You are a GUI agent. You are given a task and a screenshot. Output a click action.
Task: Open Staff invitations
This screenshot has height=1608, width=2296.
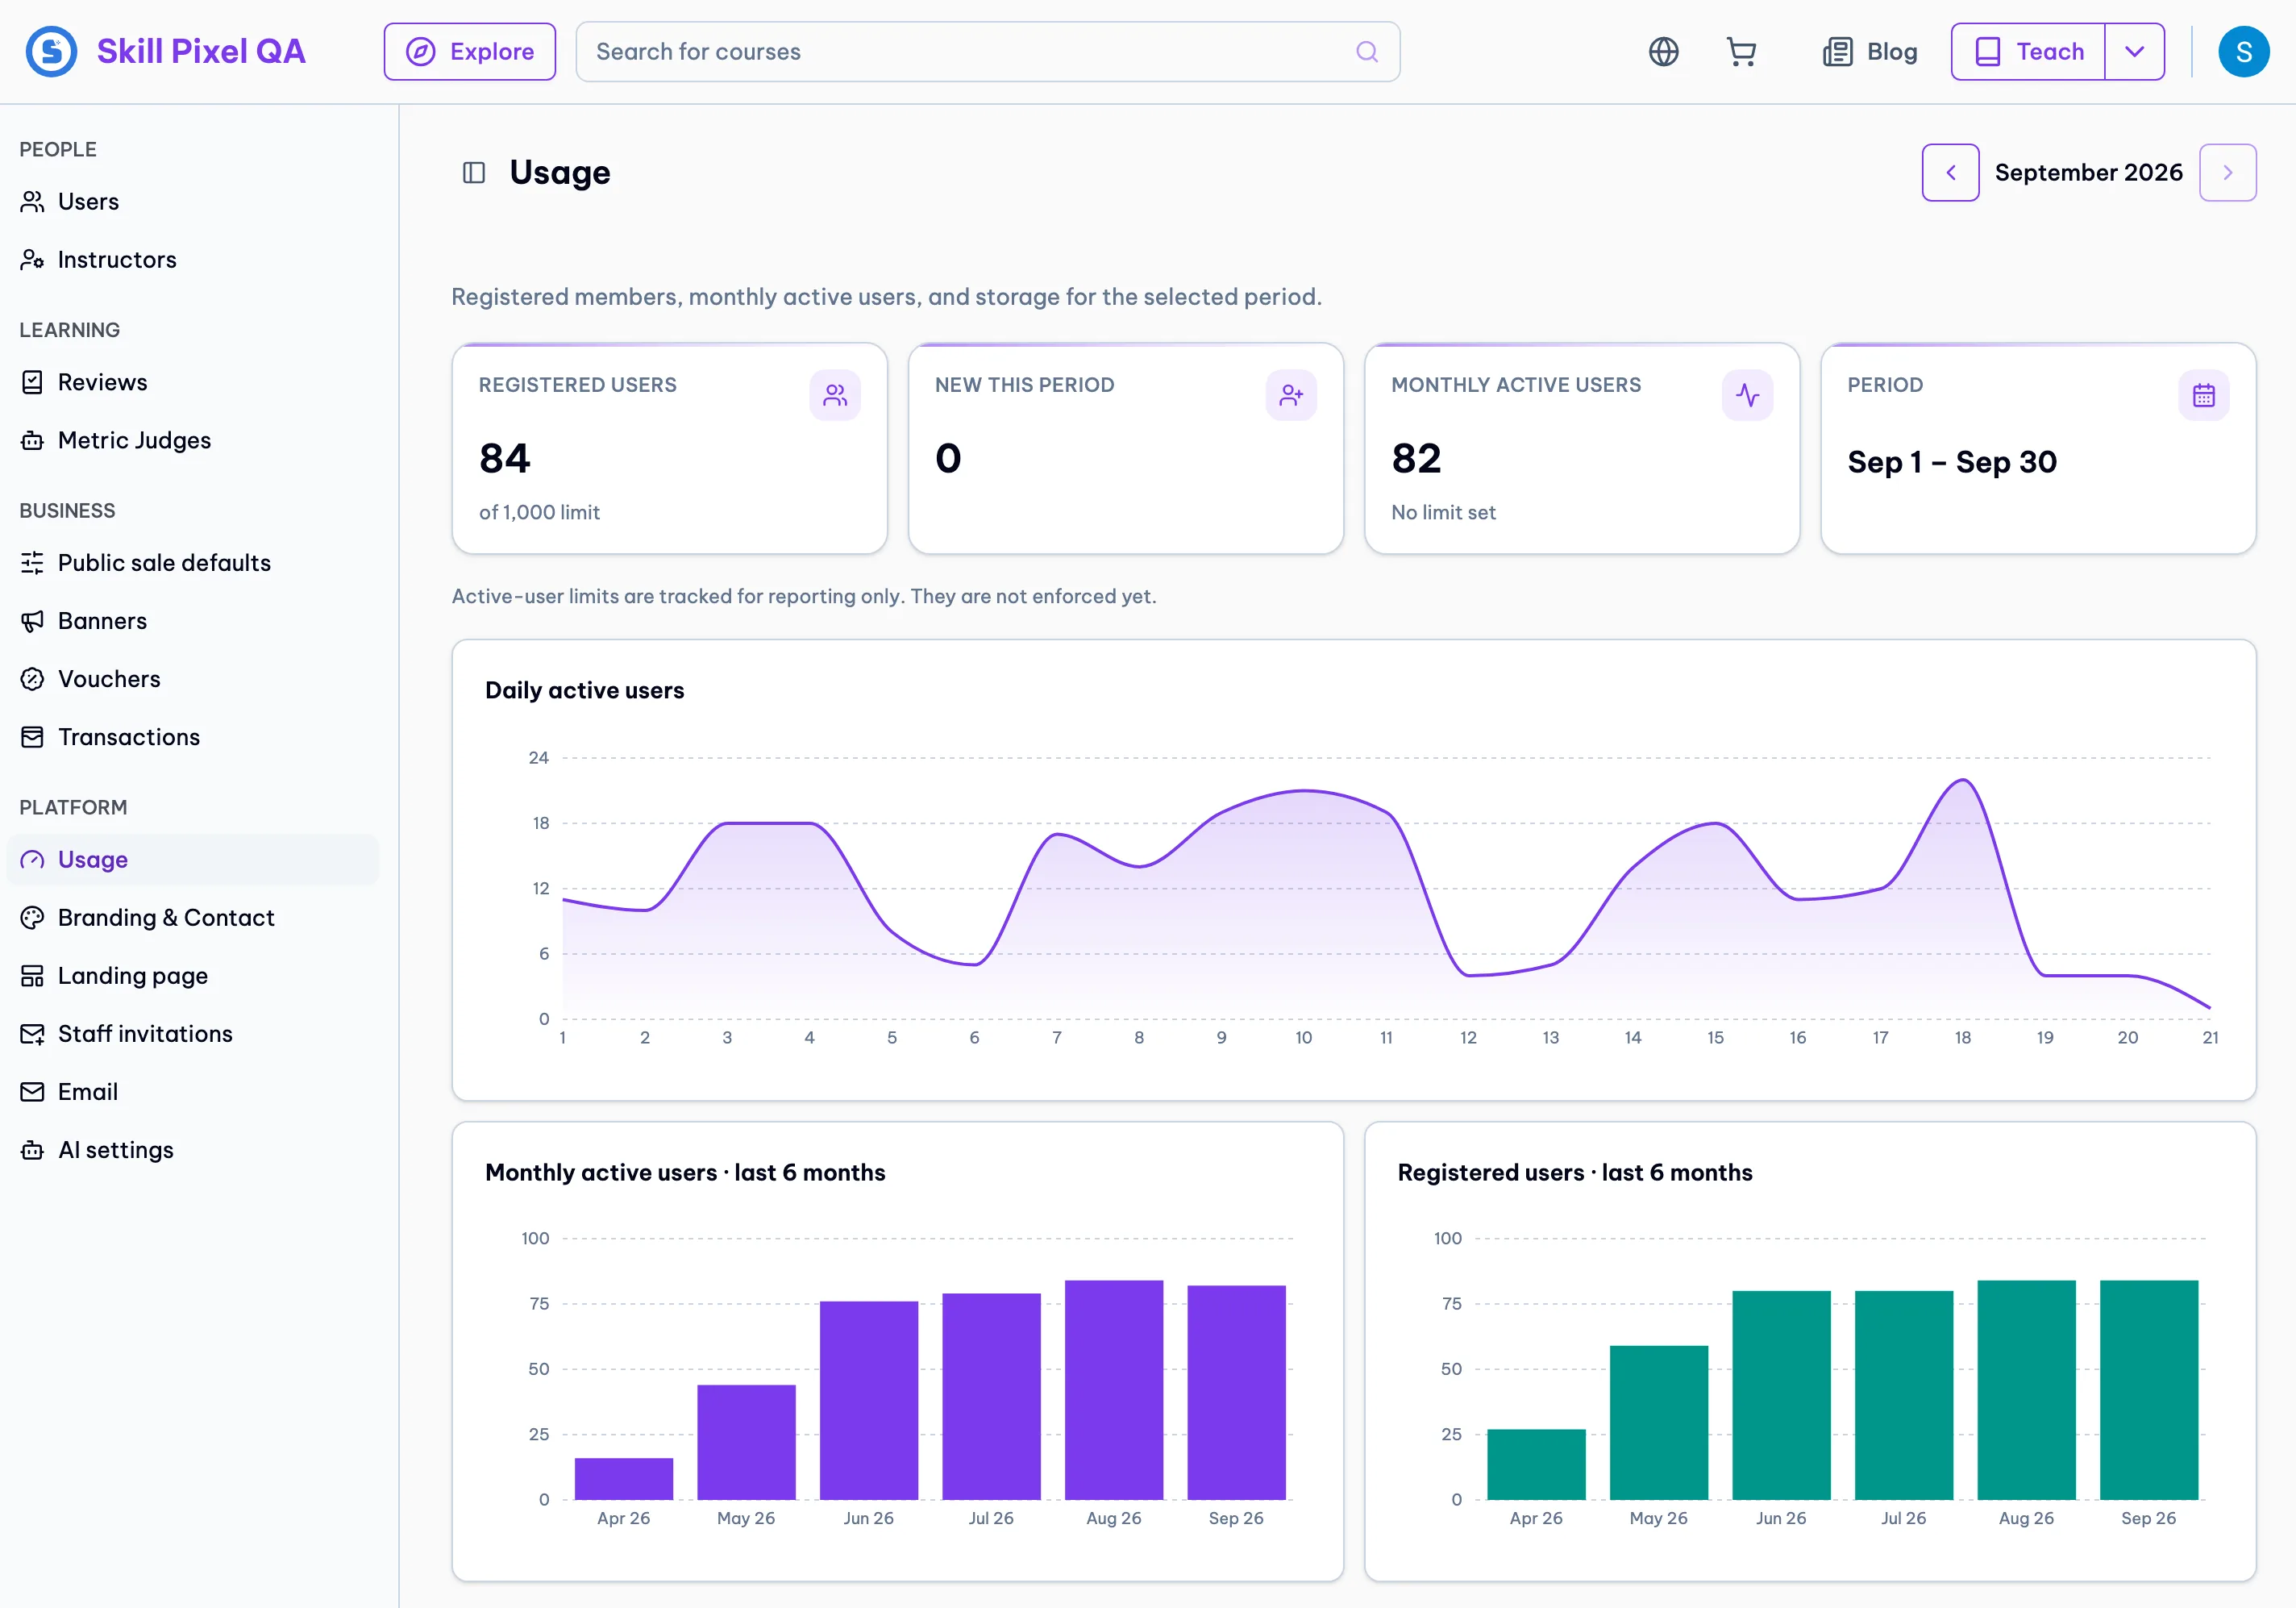click(192, 1034)
